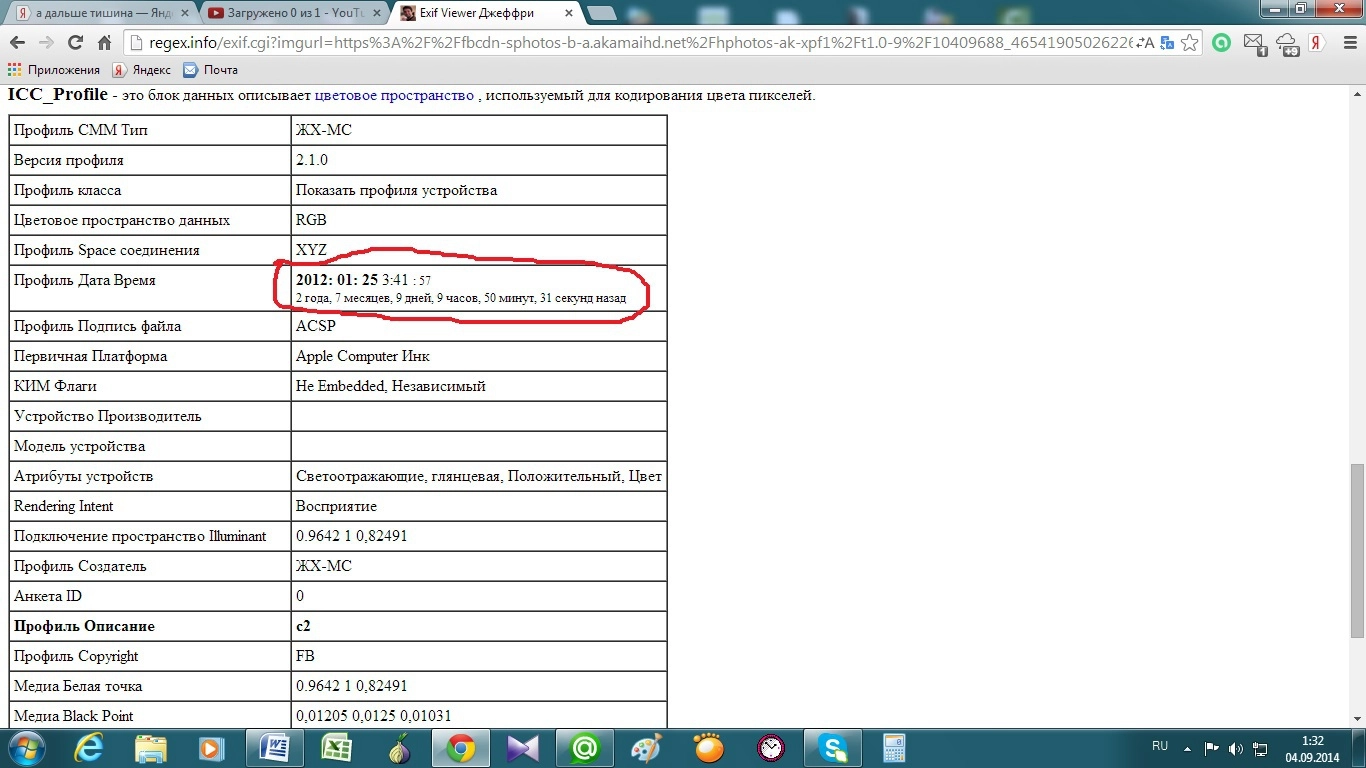Image resolution: width=1366 pixels, height=768 pixels.
Task: Switch to the "а дальше тишина" Yandex tab
Action: pyautogui.click(x=95, y=13)
